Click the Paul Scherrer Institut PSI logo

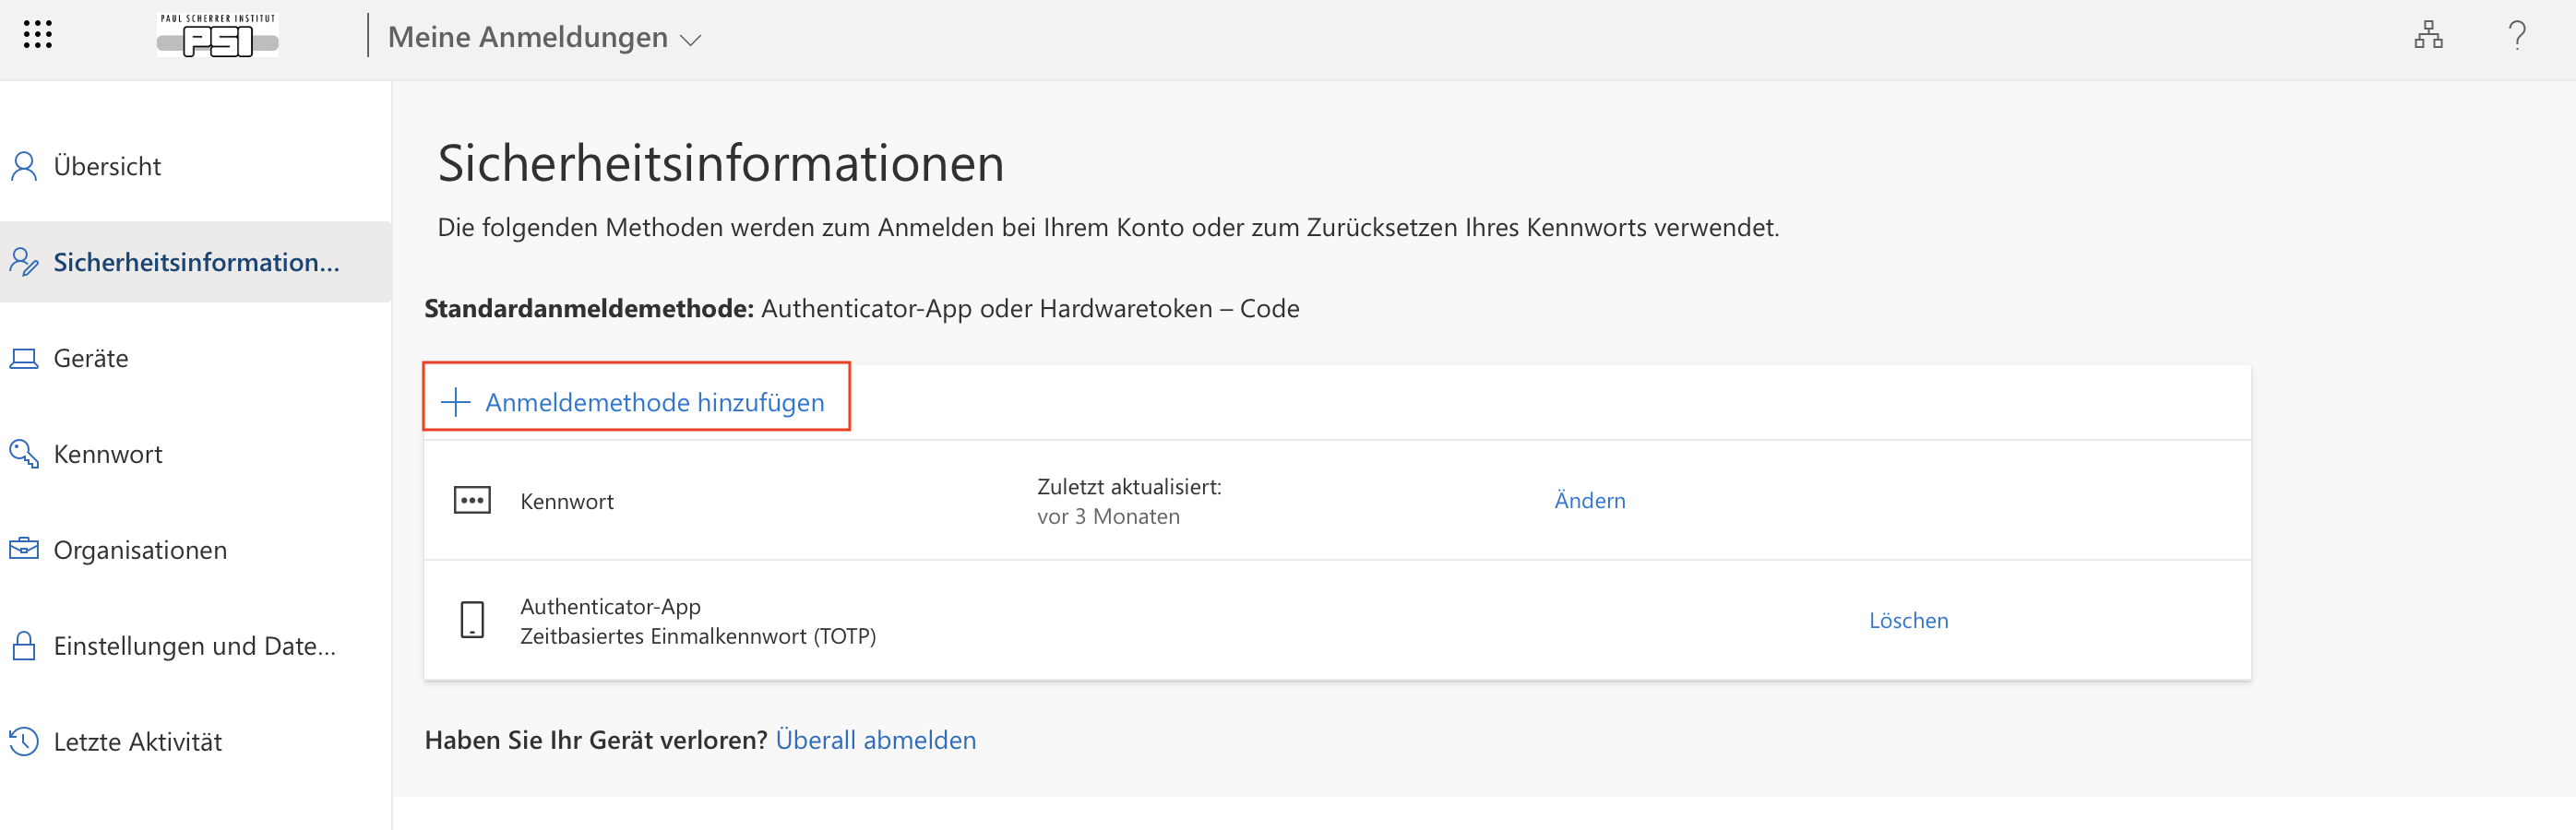coord(218,35)
